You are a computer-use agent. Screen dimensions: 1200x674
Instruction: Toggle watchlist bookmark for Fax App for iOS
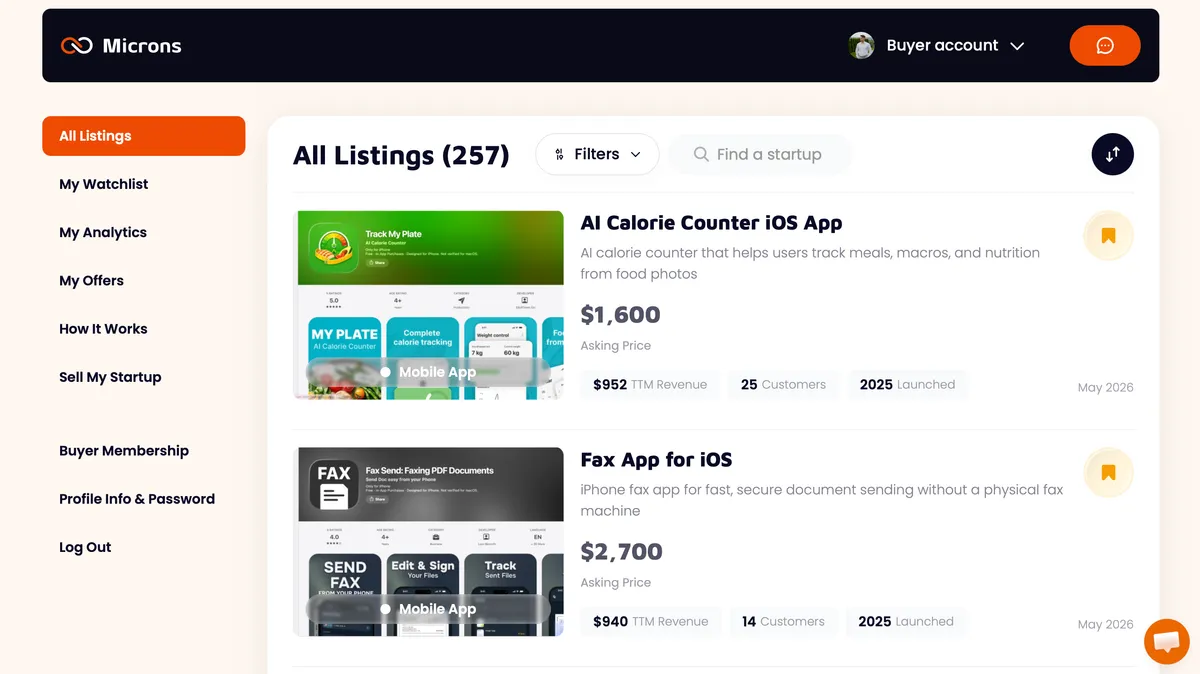(x=1108, y=473)
